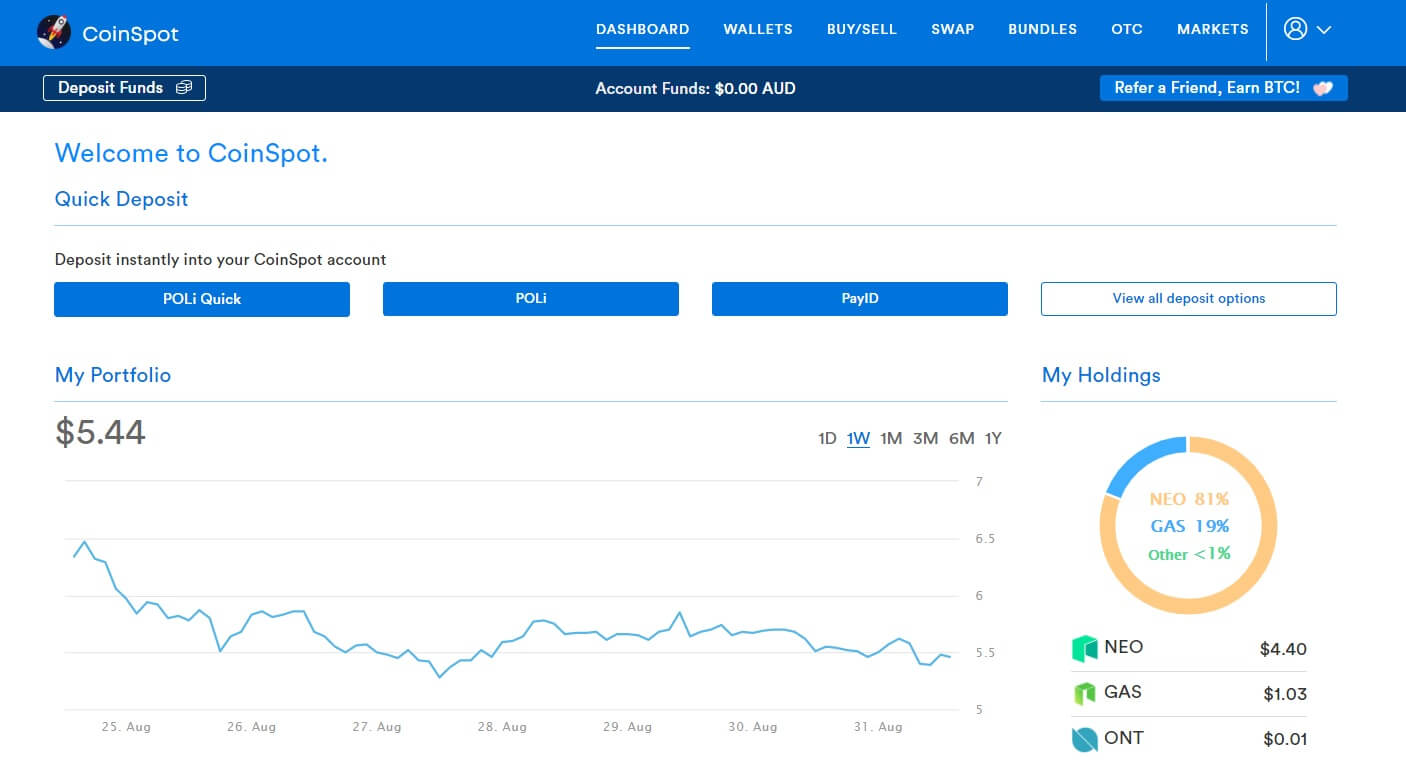This screenshot has height=779, width=1406.
Task: Click the heart icon on Refer a Friend
Action: (1323, 88)
